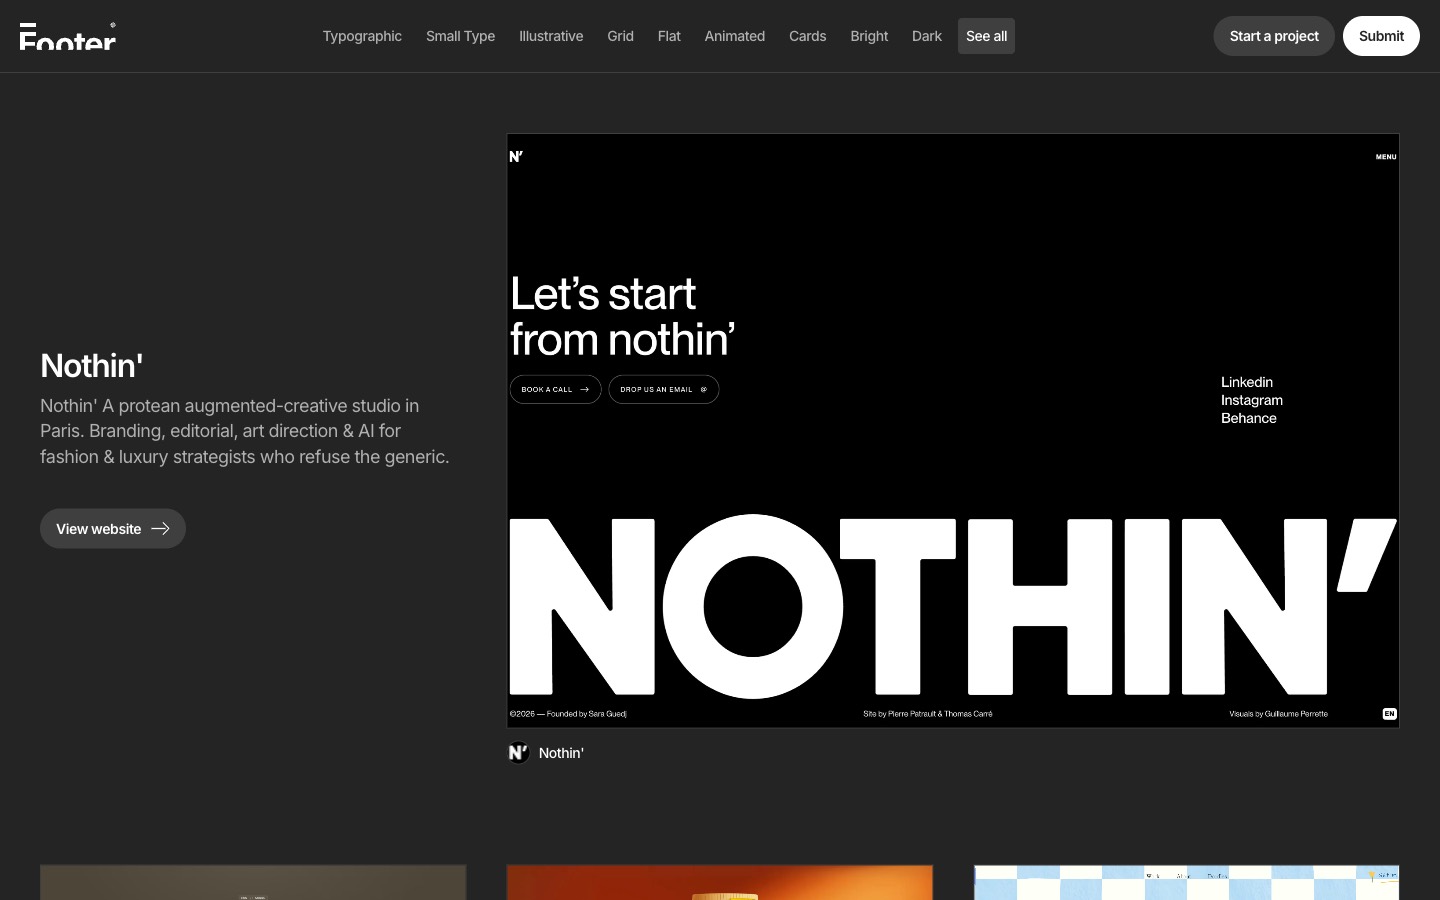Click the N' logo inside the preview

(516, 156)
